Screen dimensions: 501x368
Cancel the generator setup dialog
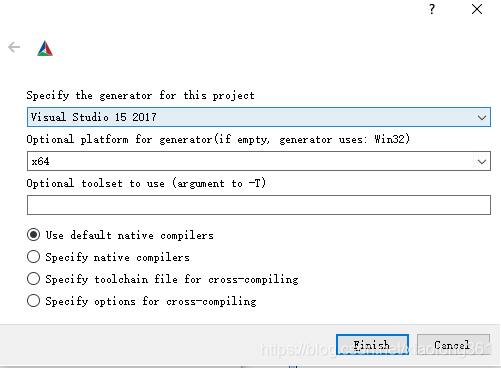click(453, 345)
